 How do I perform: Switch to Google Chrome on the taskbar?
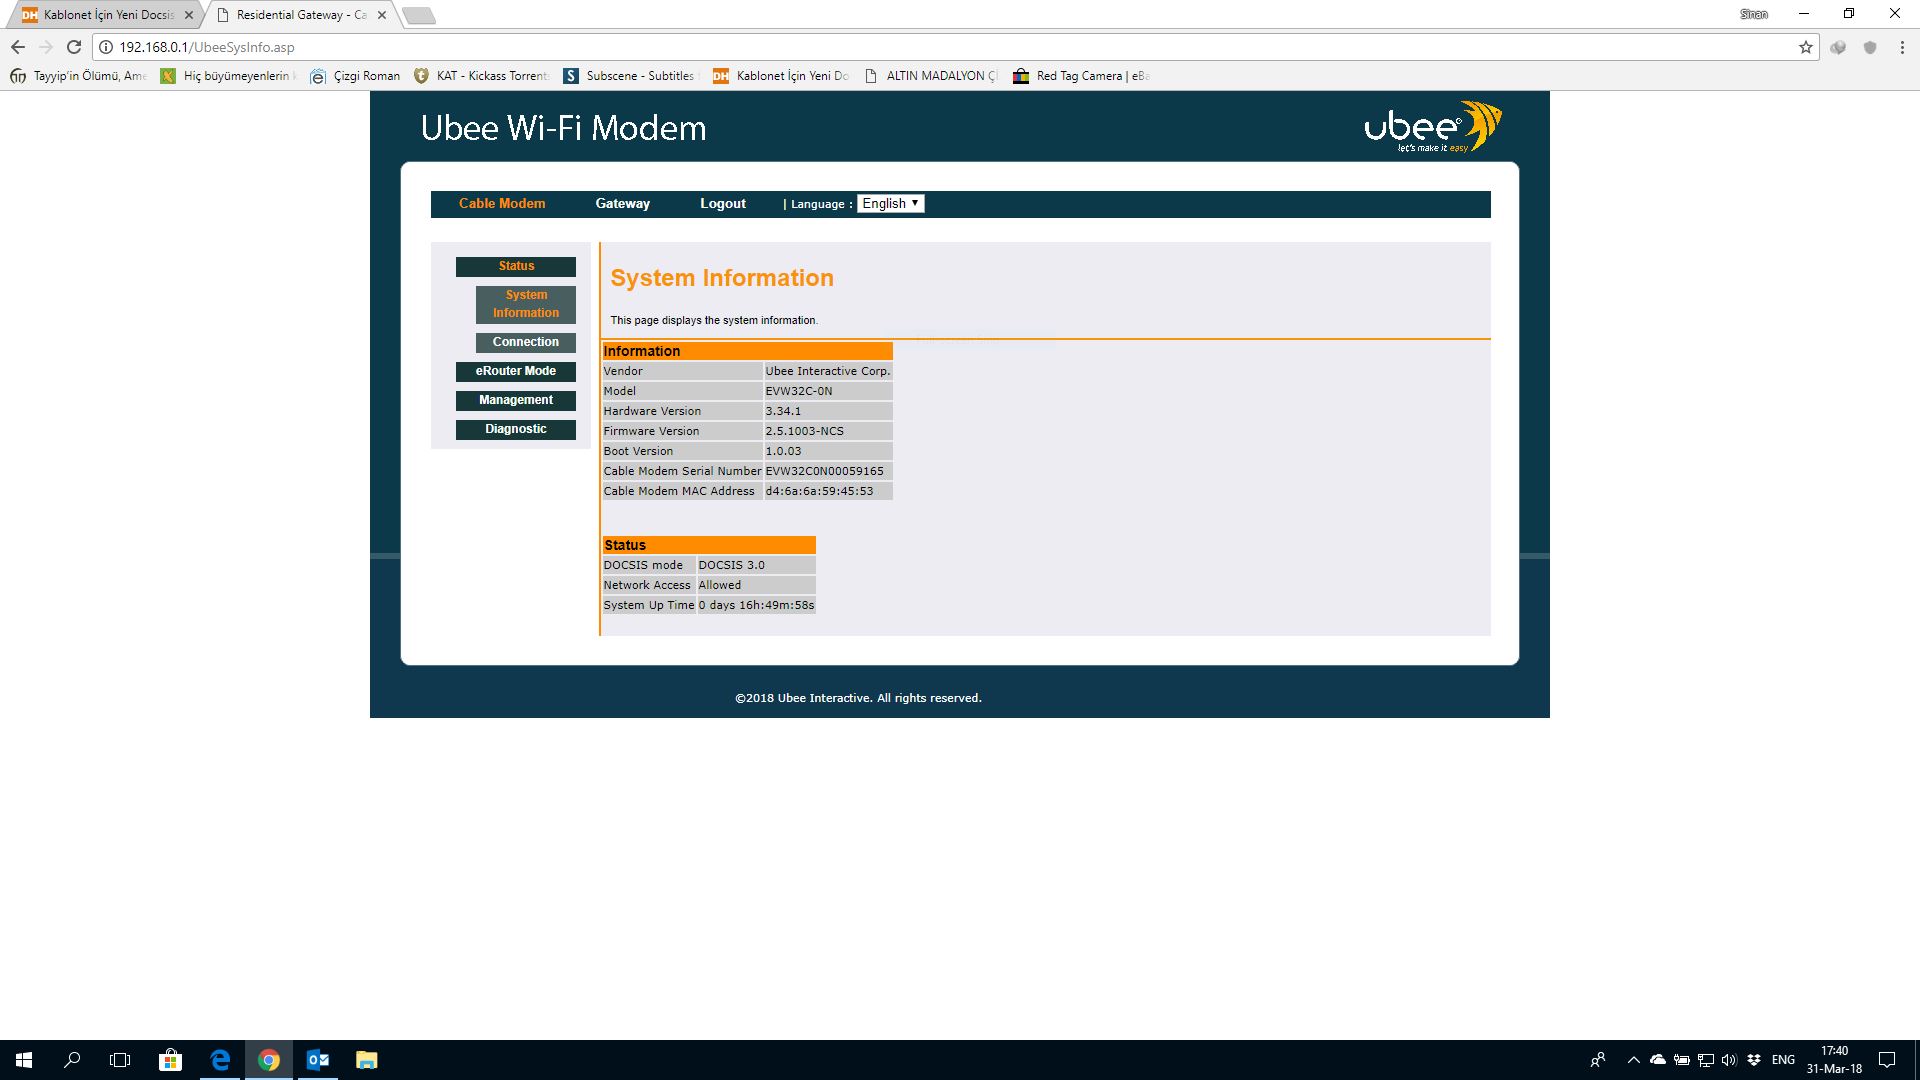(269, 1060)
